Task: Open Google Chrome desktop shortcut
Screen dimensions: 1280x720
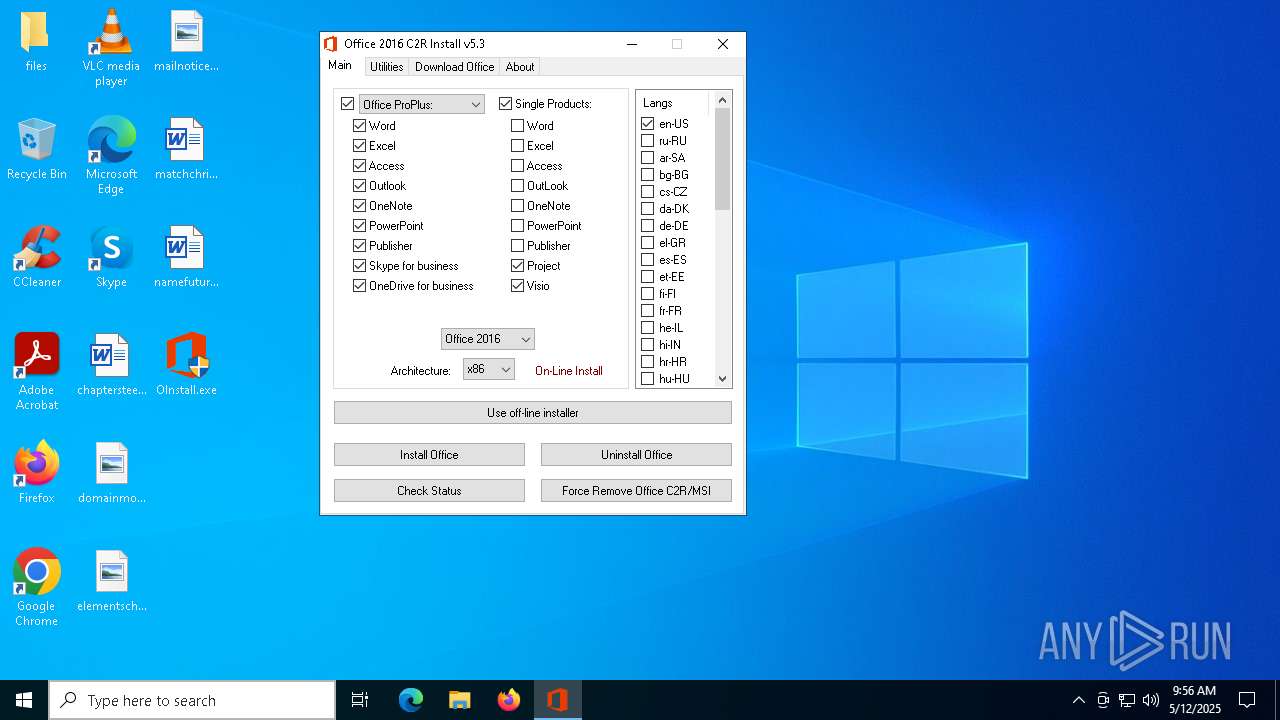Action: 36,587
